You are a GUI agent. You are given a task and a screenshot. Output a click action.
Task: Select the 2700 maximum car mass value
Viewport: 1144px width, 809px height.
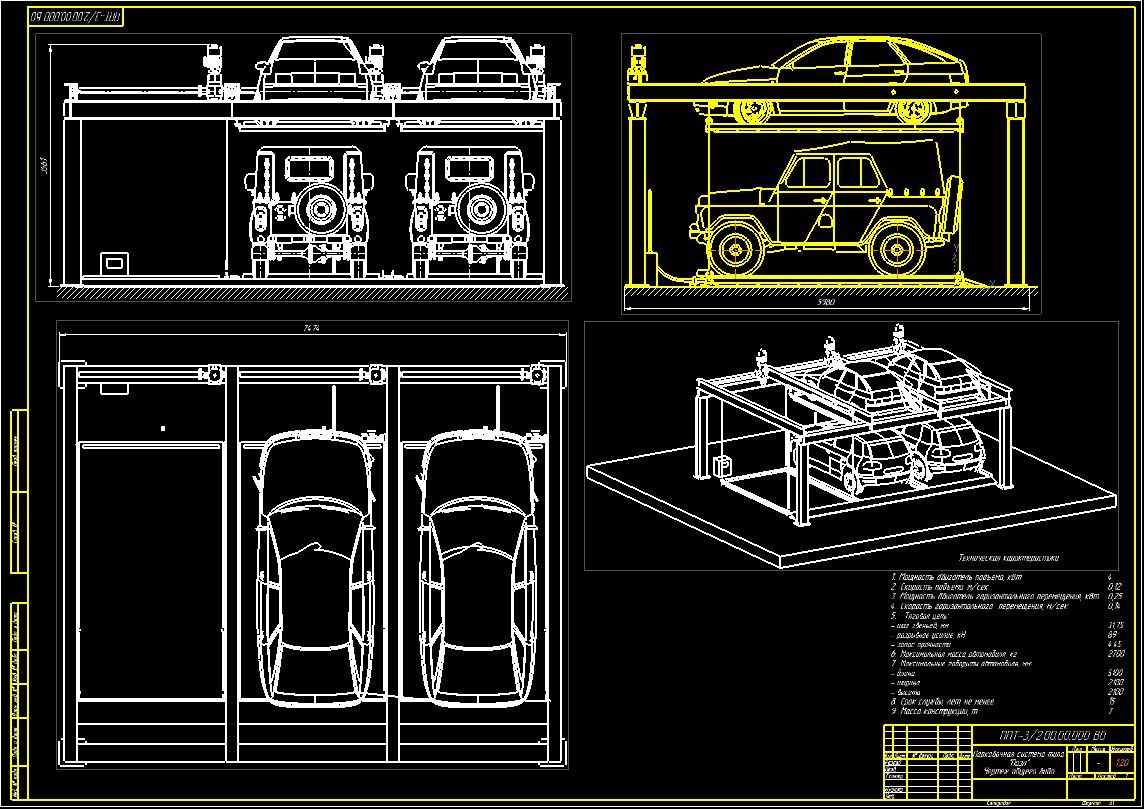click(1116, 654)
